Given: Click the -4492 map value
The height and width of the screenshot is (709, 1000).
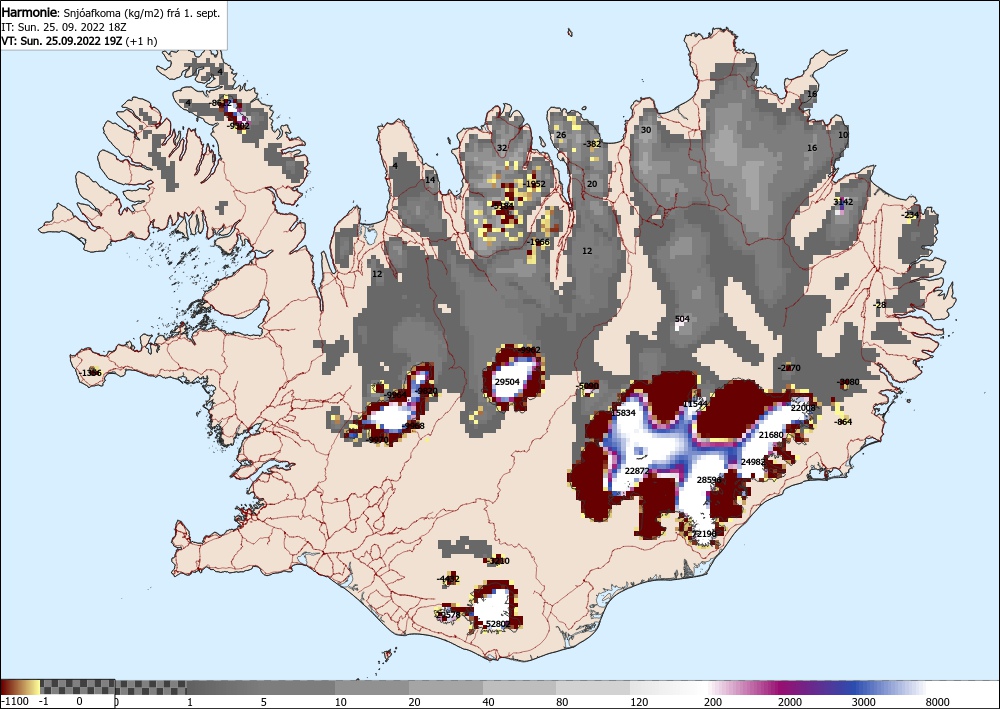Looking at the screenshot, I should point(448,579).
